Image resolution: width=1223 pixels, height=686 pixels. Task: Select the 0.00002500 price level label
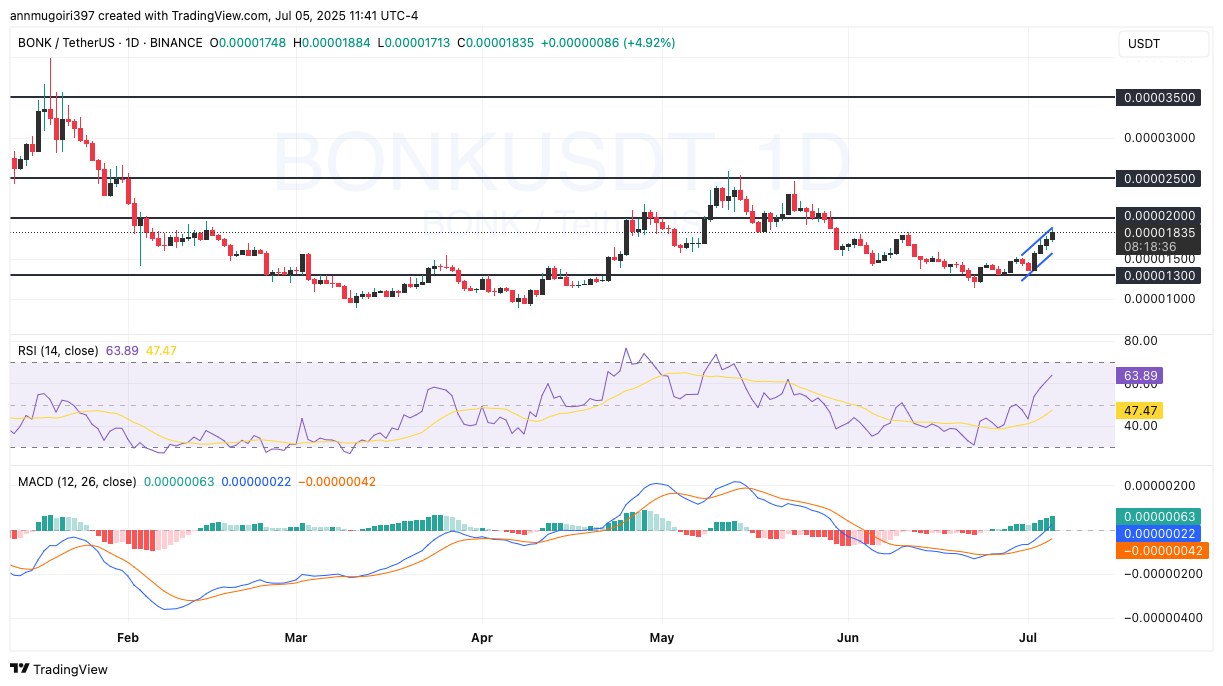point(1160,178)
